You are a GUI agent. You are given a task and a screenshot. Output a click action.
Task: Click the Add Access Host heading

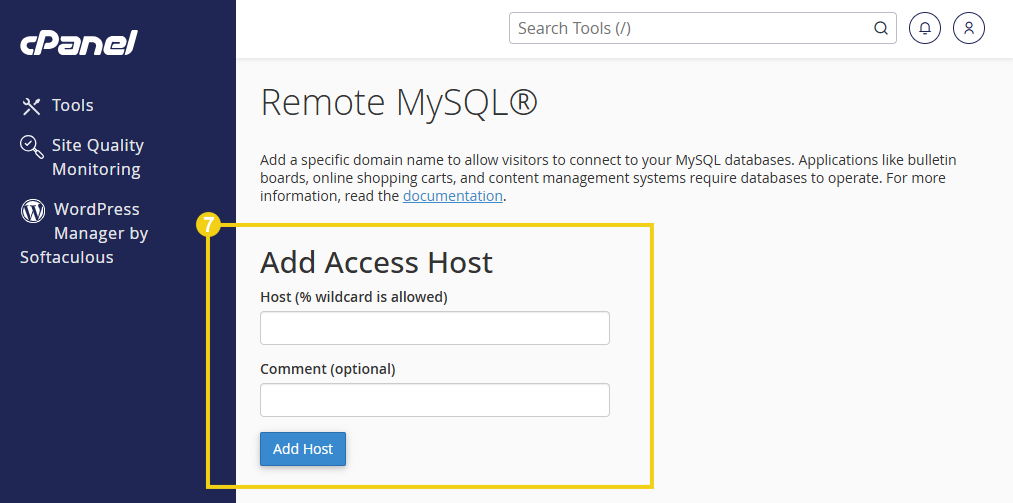coord(376,263)
